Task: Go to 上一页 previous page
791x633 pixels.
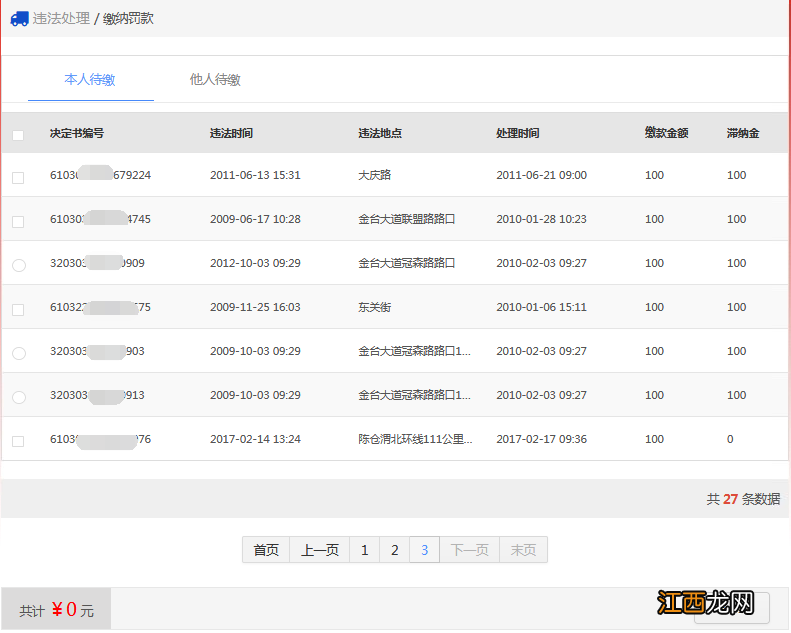Action: (320, 550)
